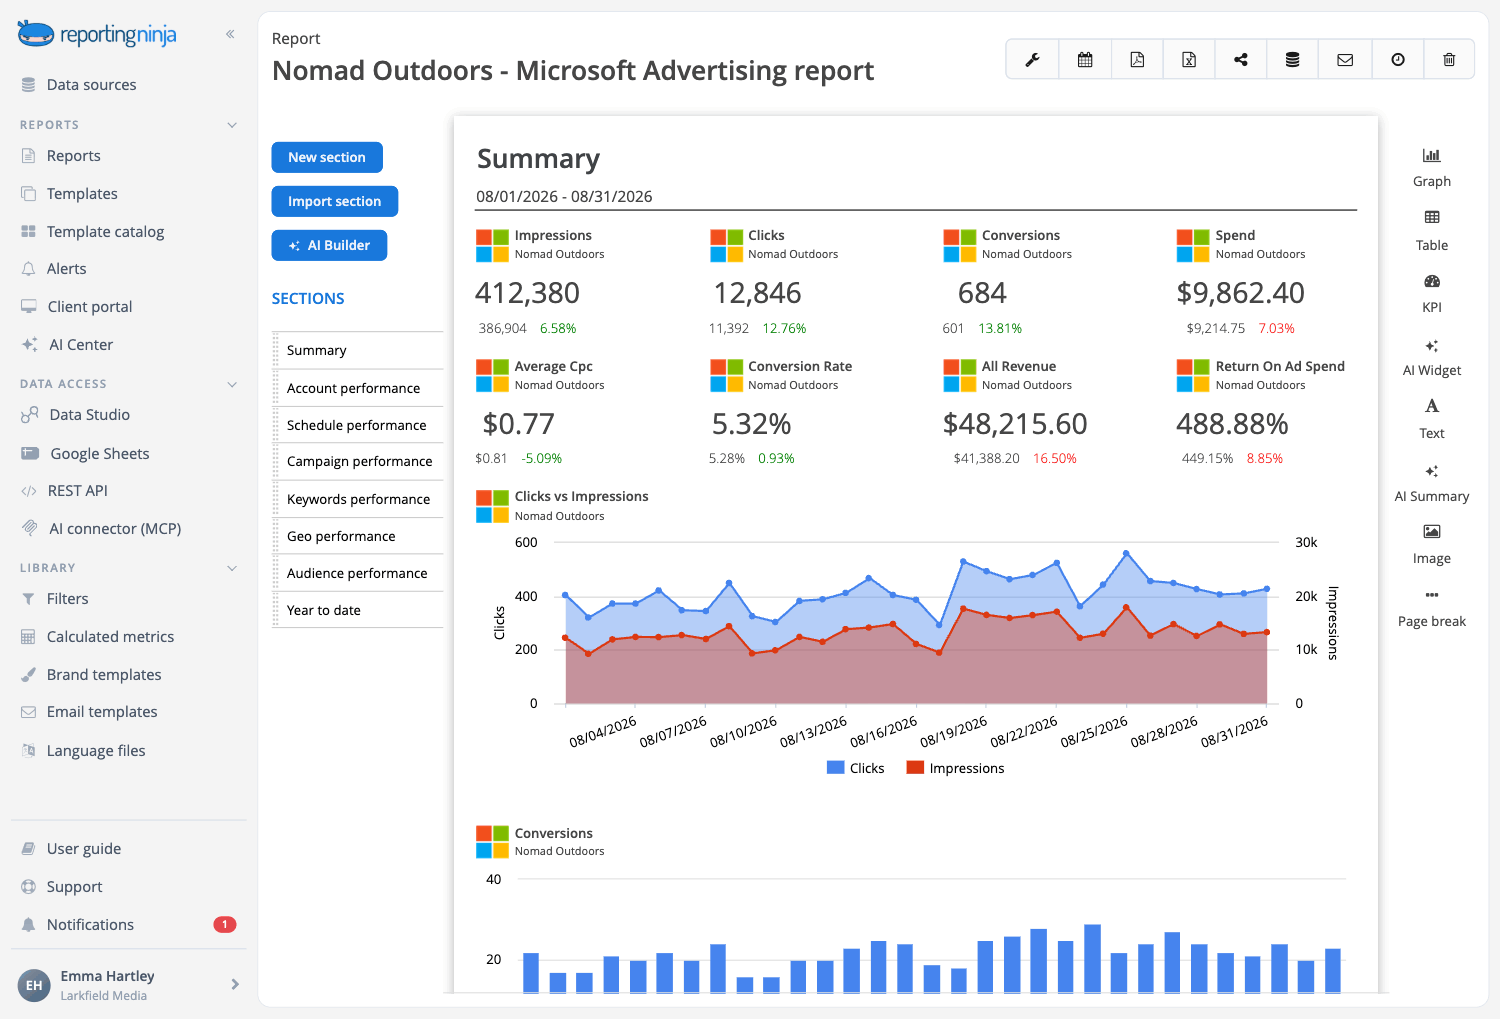Add a Graph widget
The width and height of the screenshot is (1500, 1019).
point(1432,168)
